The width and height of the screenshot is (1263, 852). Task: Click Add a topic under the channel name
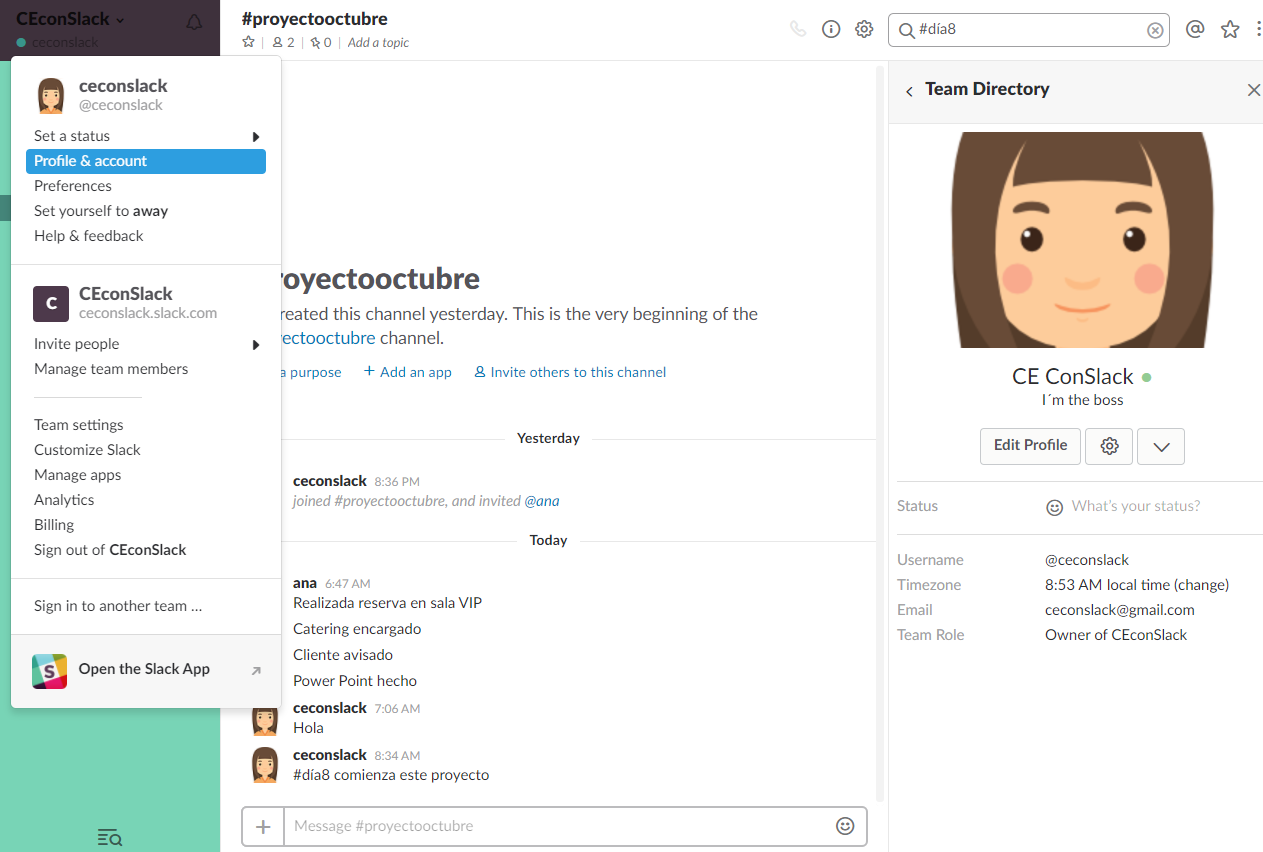coord(378,42)
